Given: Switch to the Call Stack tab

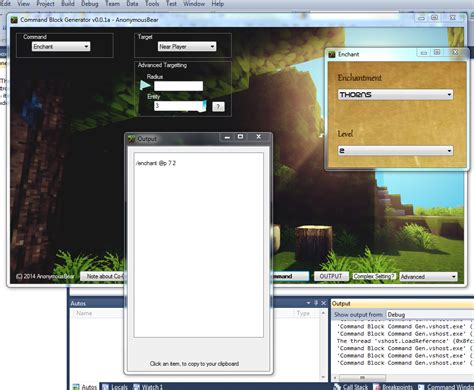Looking at the screenshot, I should (351, 387).
